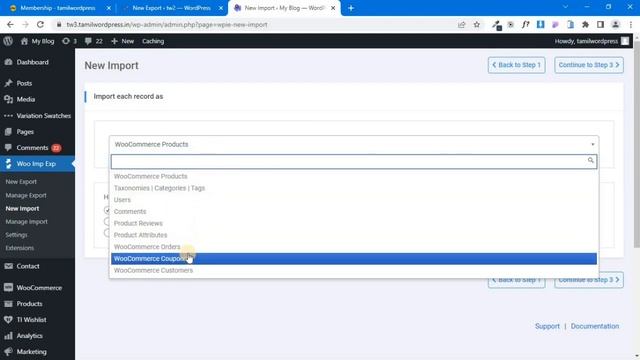The height and width of the screenshot is (360, 640).
Task: Click top Continue to Step 3 button
Action: coord(589,65)
